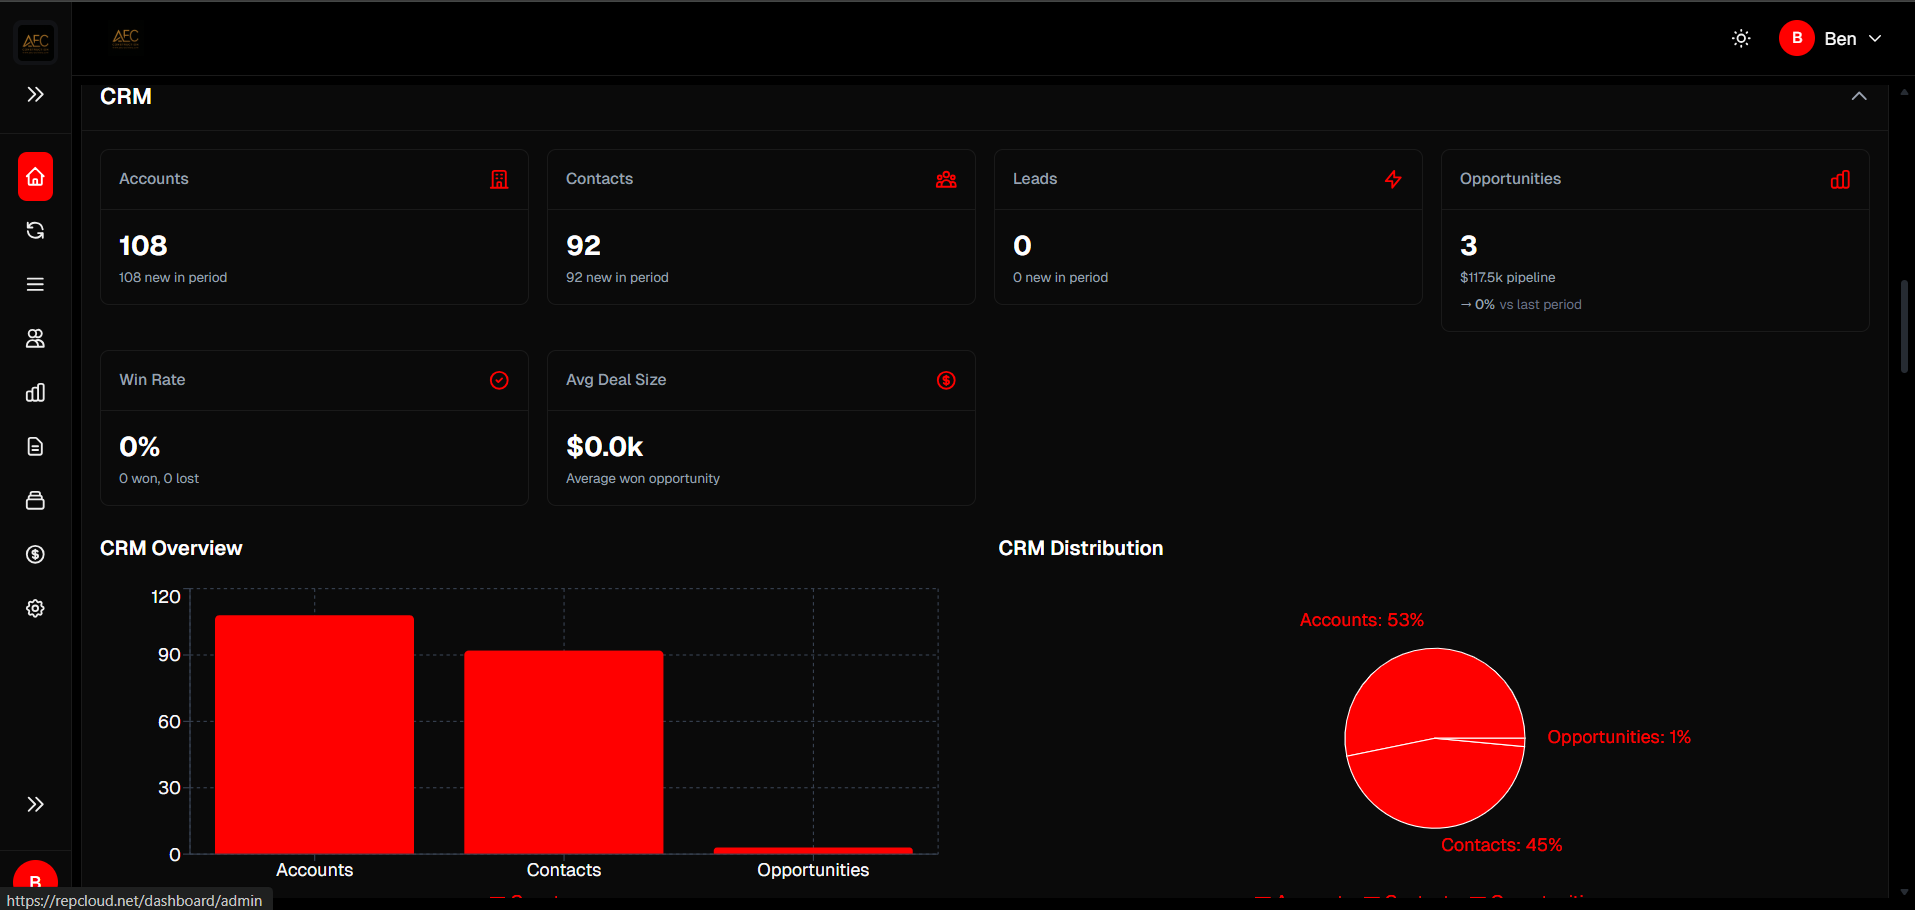Click the Contacts bar in chart
Viewport: 1915px width, 910px height.
(564, 752)
